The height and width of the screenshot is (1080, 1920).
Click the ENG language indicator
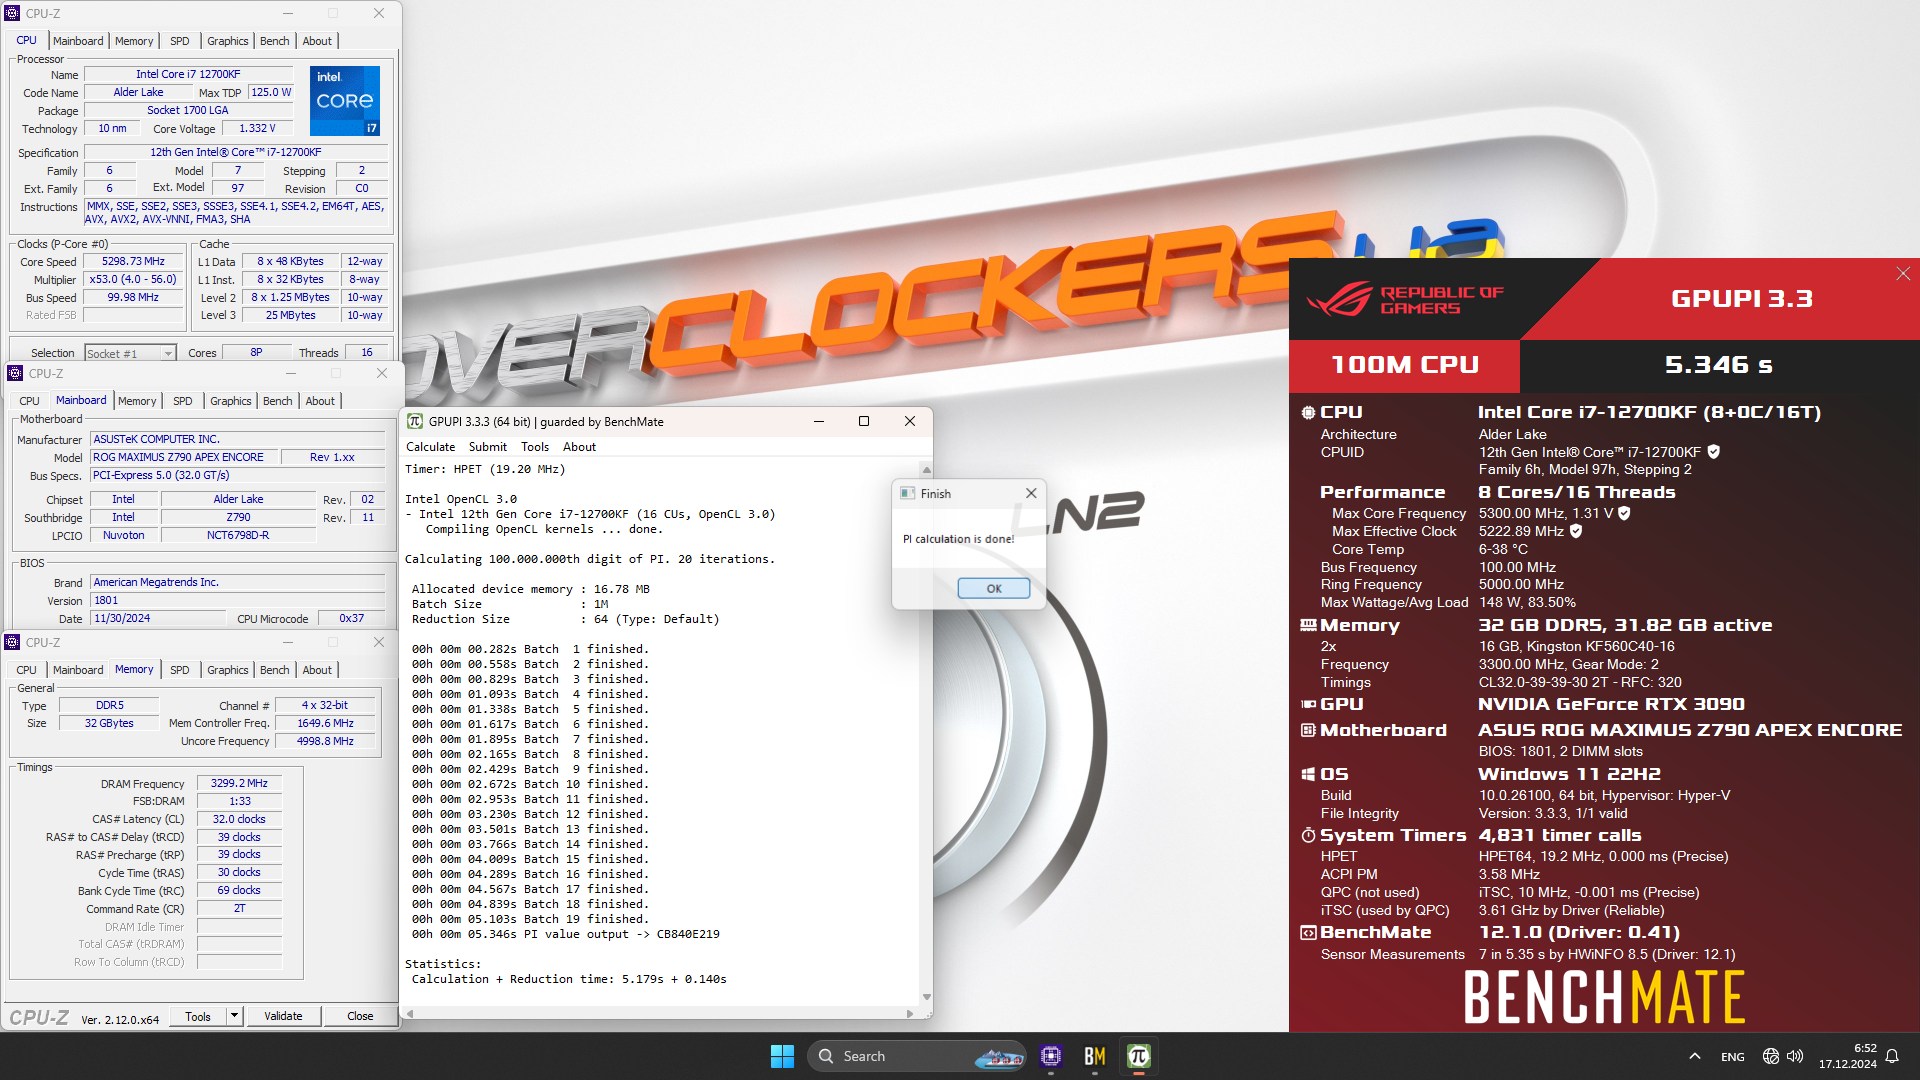[x=1733, y=1057]
